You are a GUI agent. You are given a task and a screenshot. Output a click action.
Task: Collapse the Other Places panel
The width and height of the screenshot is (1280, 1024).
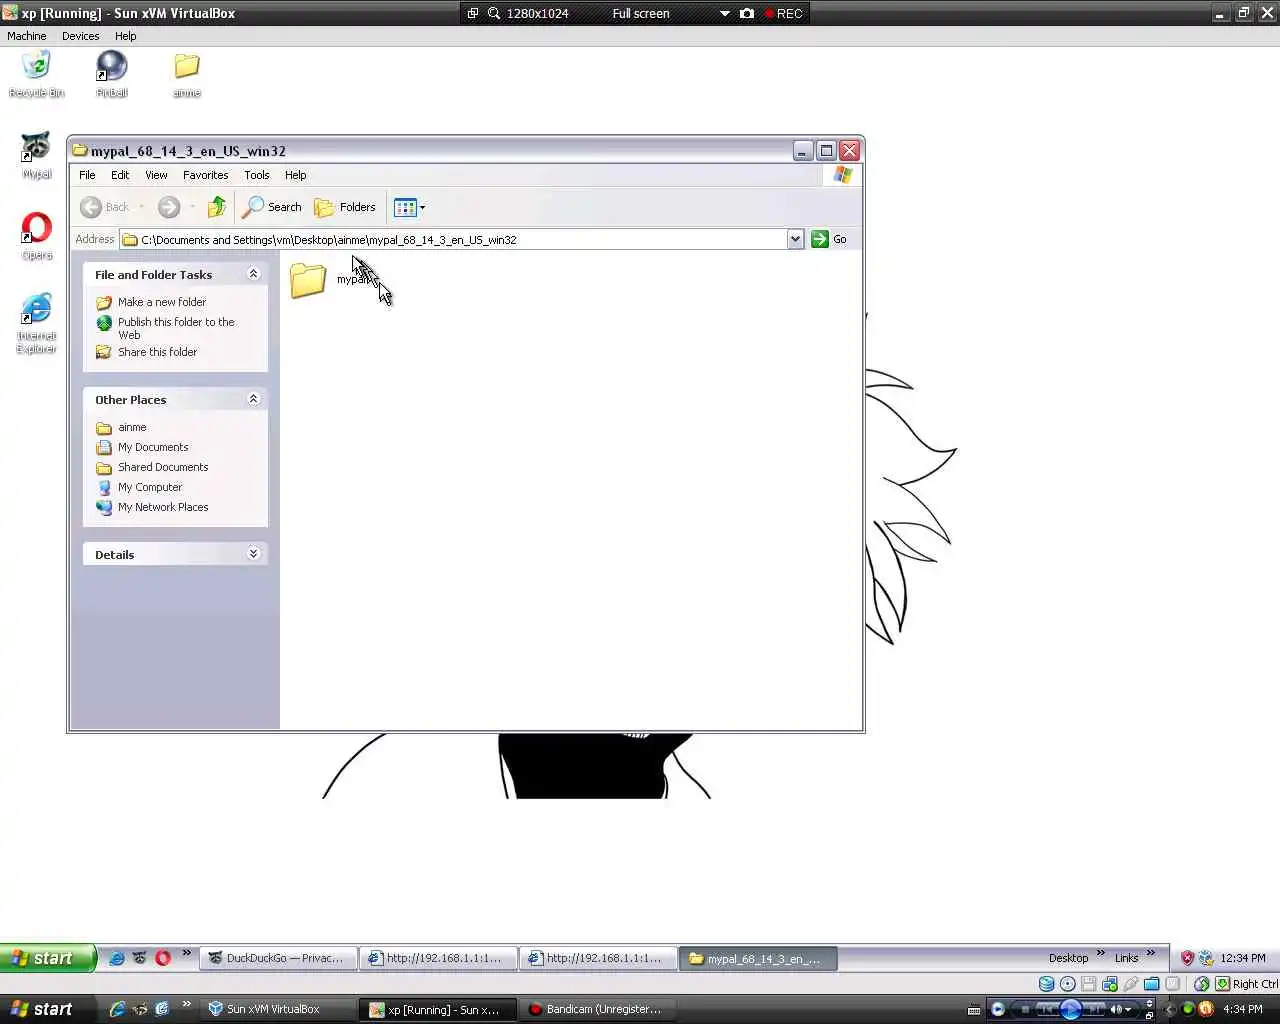pyautogui.click(x=253, y=399)
